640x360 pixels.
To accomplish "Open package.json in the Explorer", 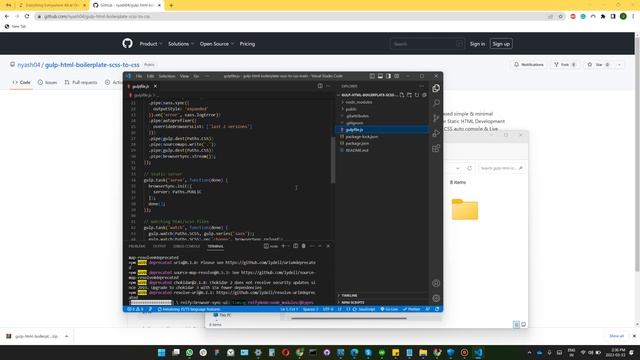I will click(x=357, y=143).
